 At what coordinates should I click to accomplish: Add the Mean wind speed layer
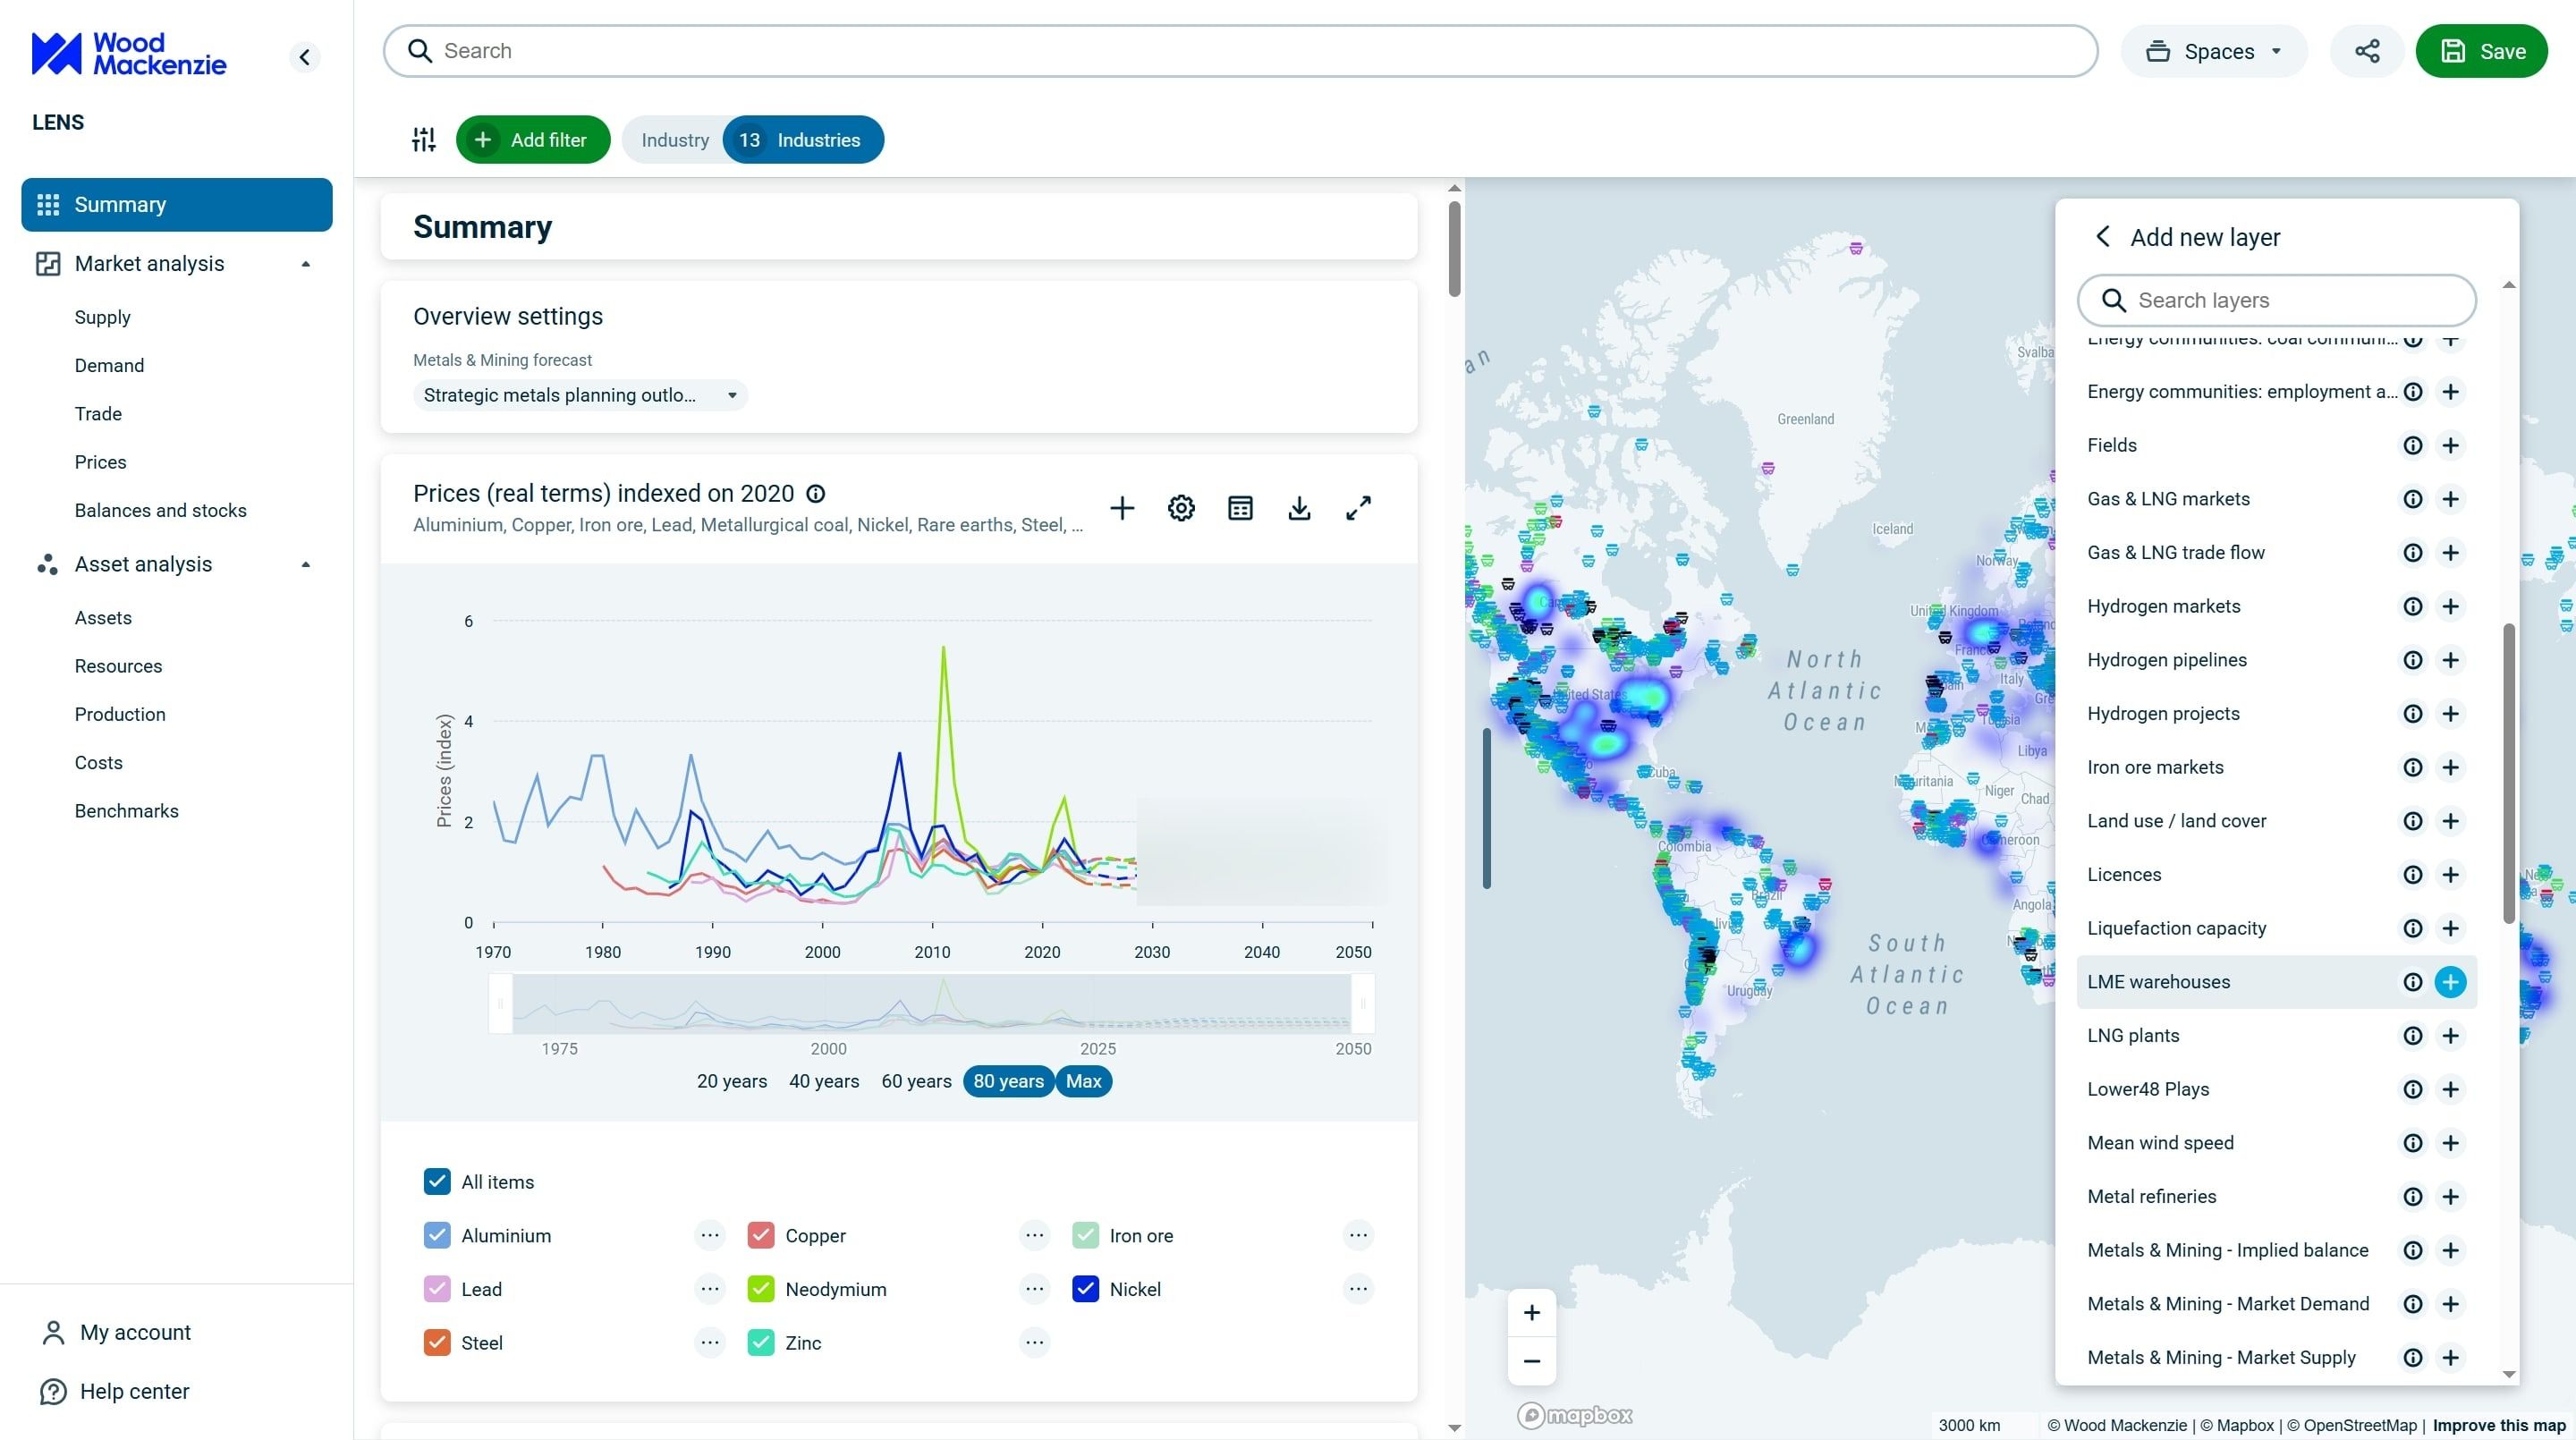coord(2450,1143)
